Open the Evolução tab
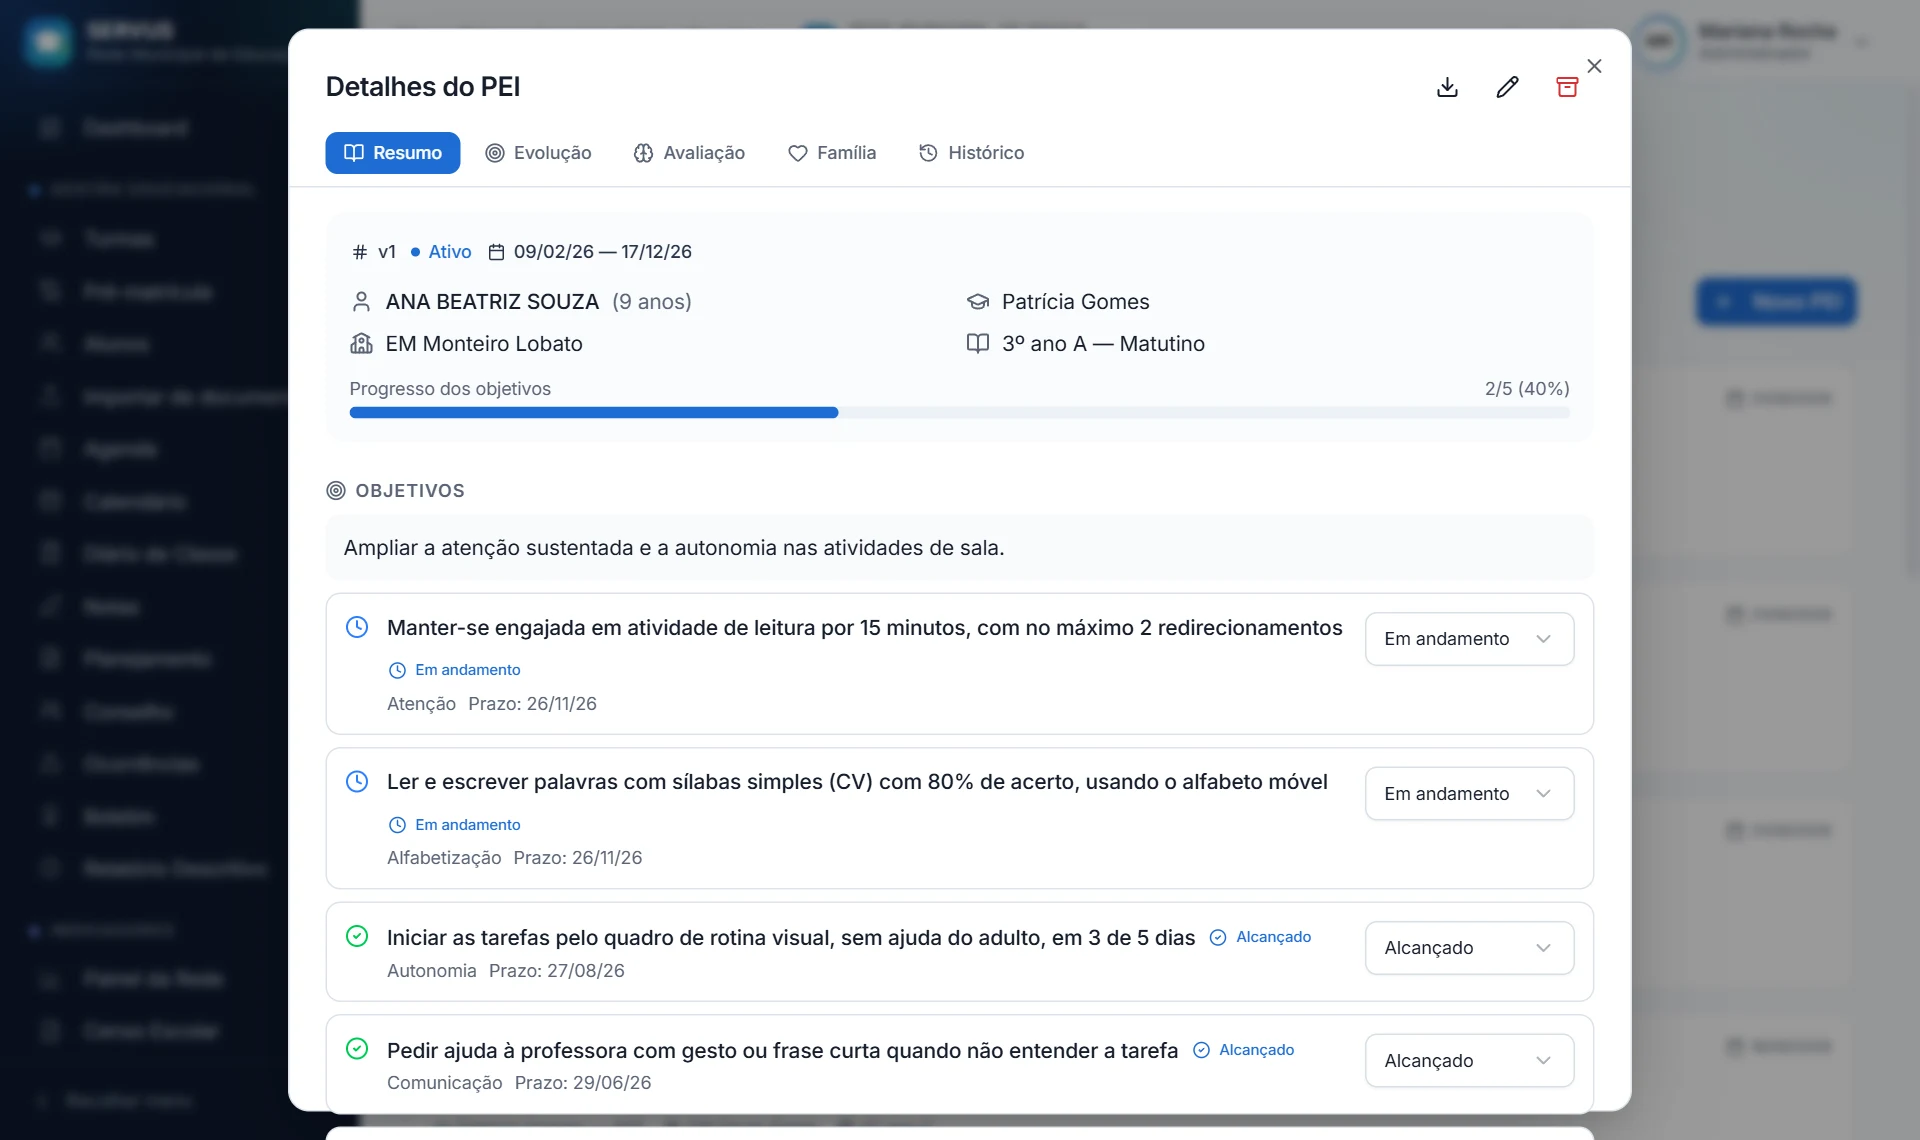The height and width of the screenshot is (1140, 1920). coord(538,153)
